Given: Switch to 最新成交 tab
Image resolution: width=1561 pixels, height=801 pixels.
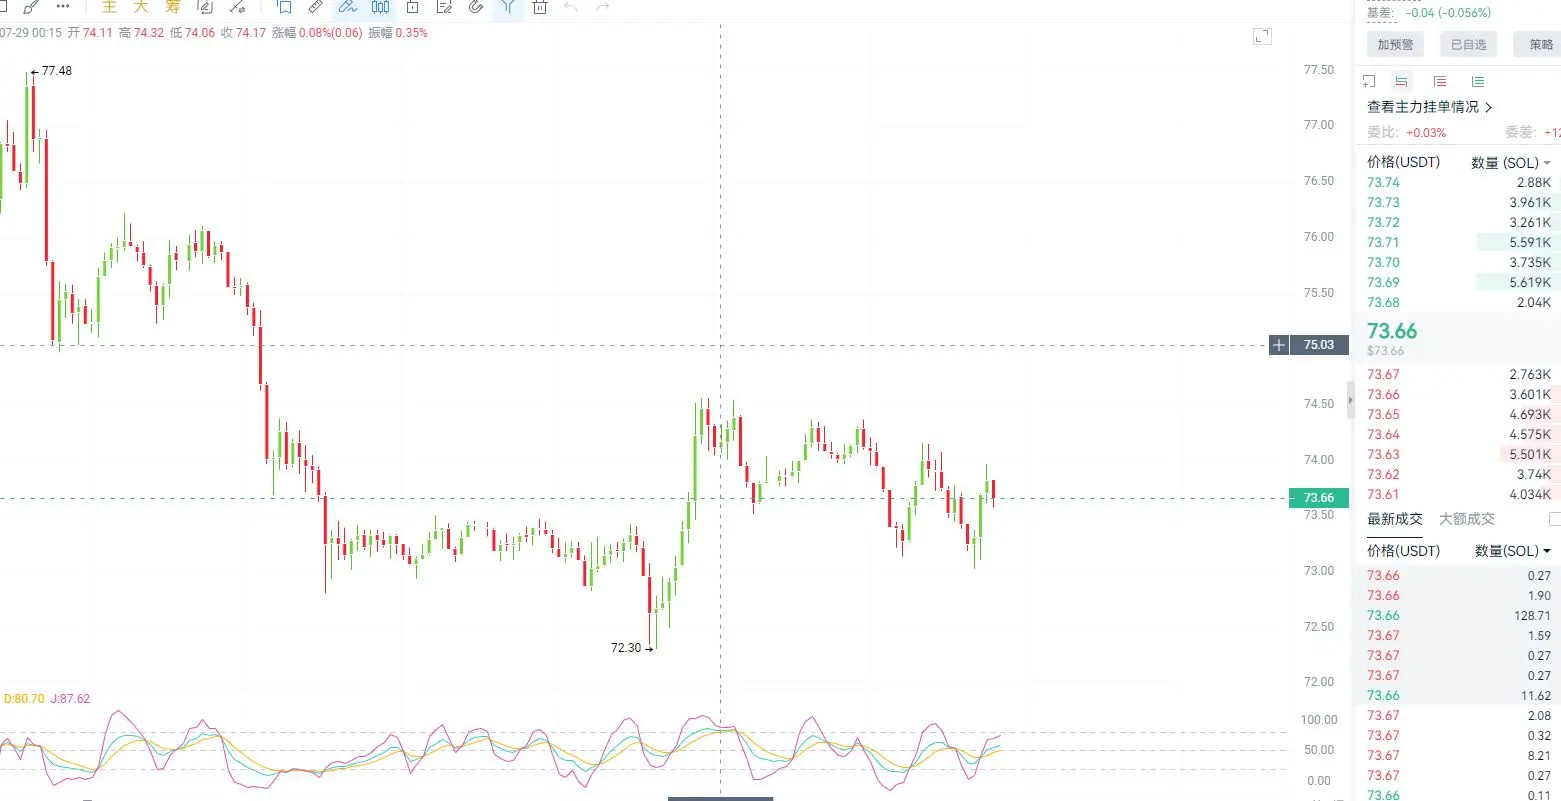Looking at the screenshot, I should click(1395, 519).
